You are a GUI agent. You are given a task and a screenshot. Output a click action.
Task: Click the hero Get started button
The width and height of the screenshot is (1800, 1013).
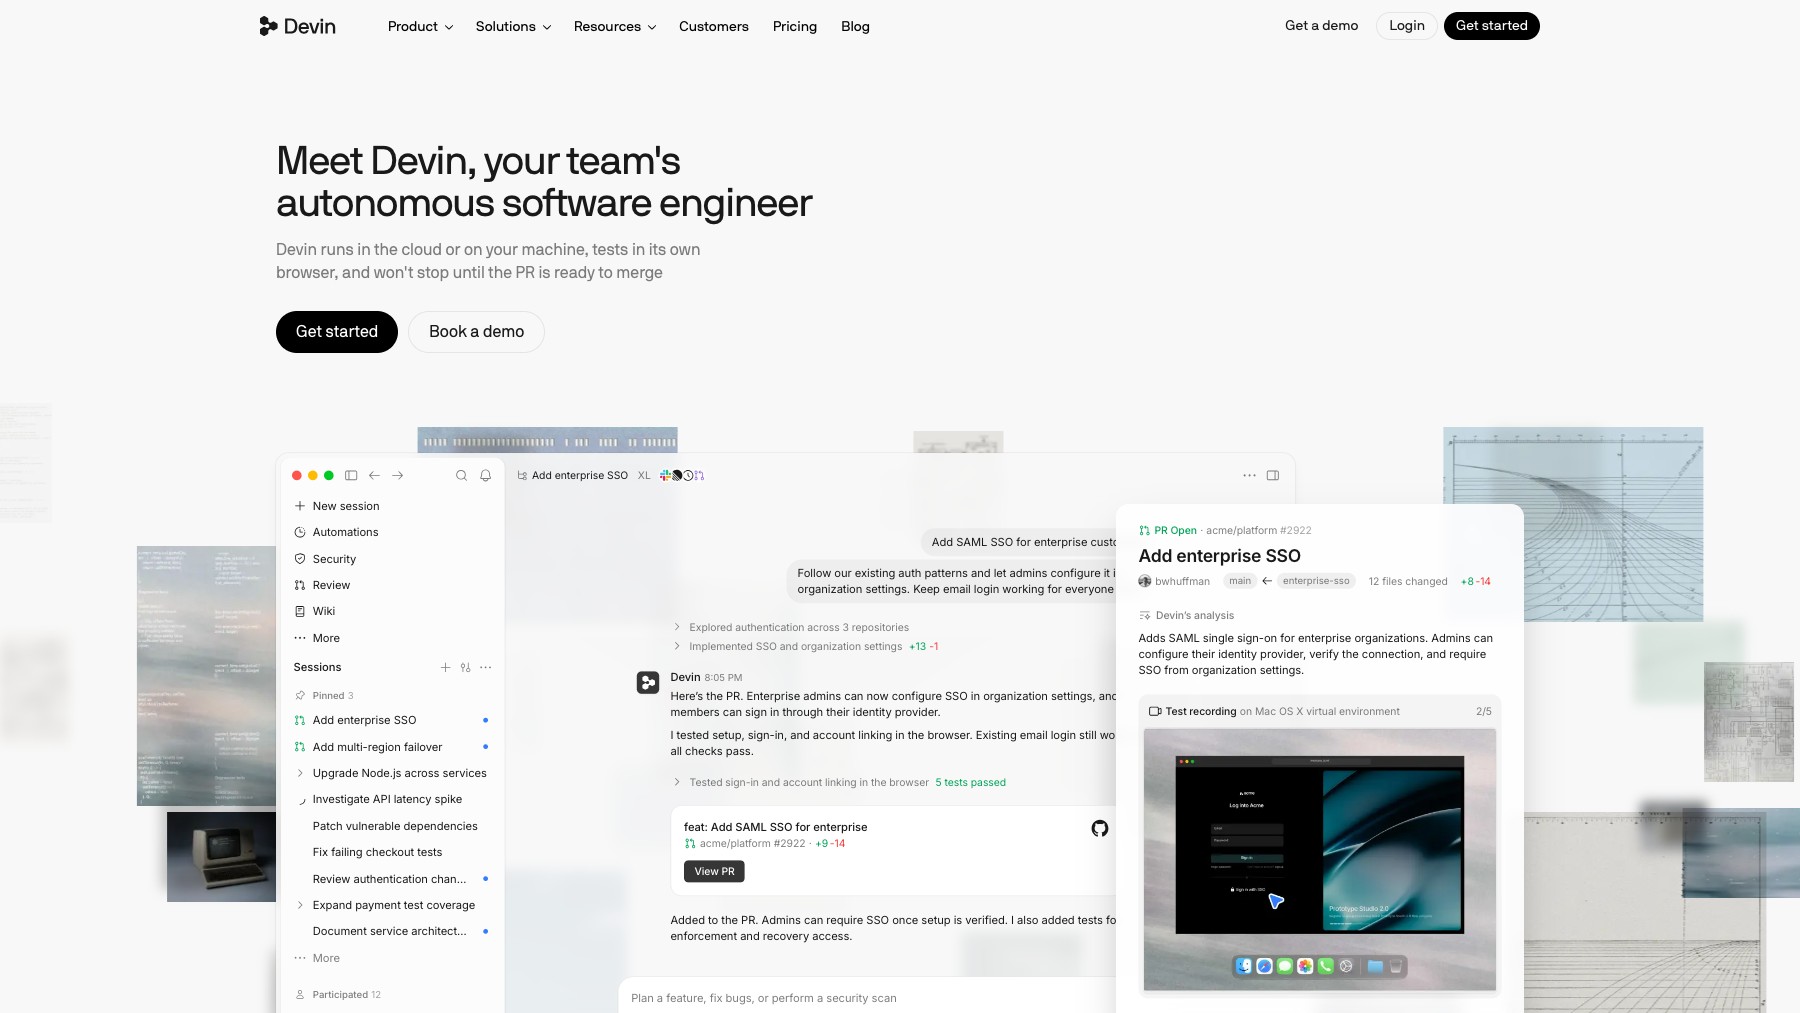tap(337, 332)
